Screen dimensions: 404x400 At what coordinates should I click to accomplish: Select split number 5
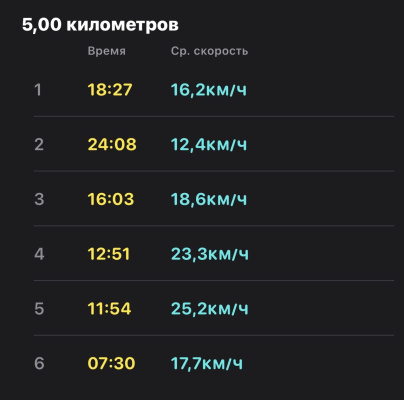(x=39, y=309)
